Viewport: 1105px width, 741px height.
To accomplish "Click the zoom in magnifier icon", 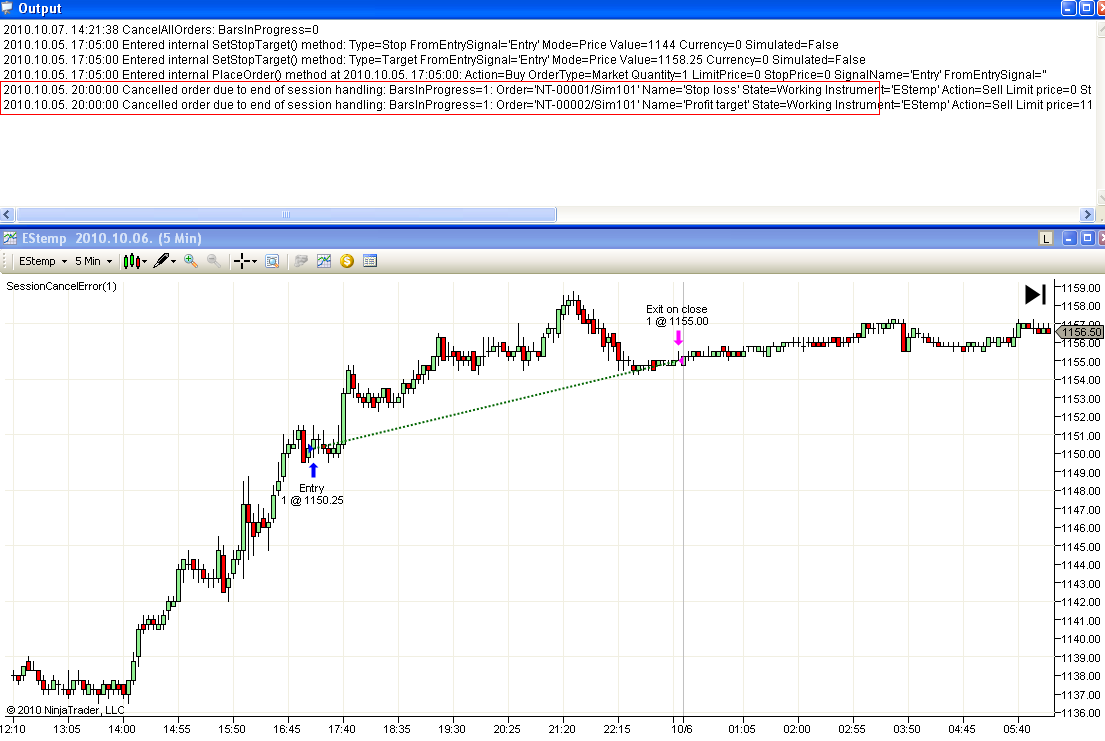I will pos(191,262).
